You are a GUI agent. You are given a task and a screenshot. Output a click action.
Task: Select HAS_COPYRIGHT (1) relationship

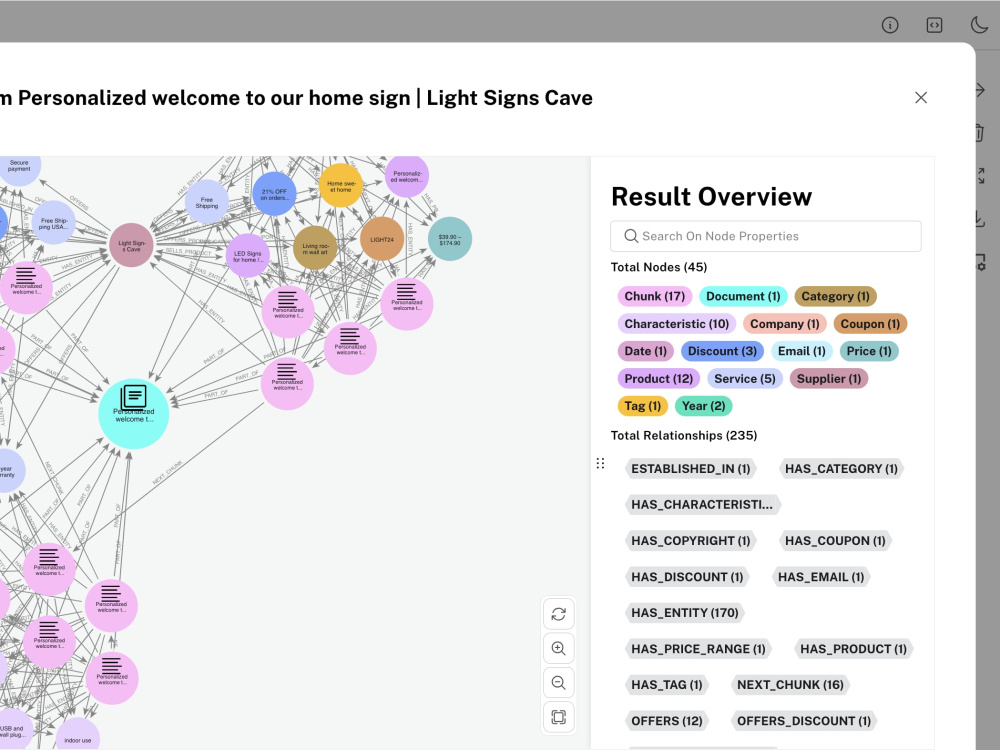pyautogui.click(x=690, y=541)
